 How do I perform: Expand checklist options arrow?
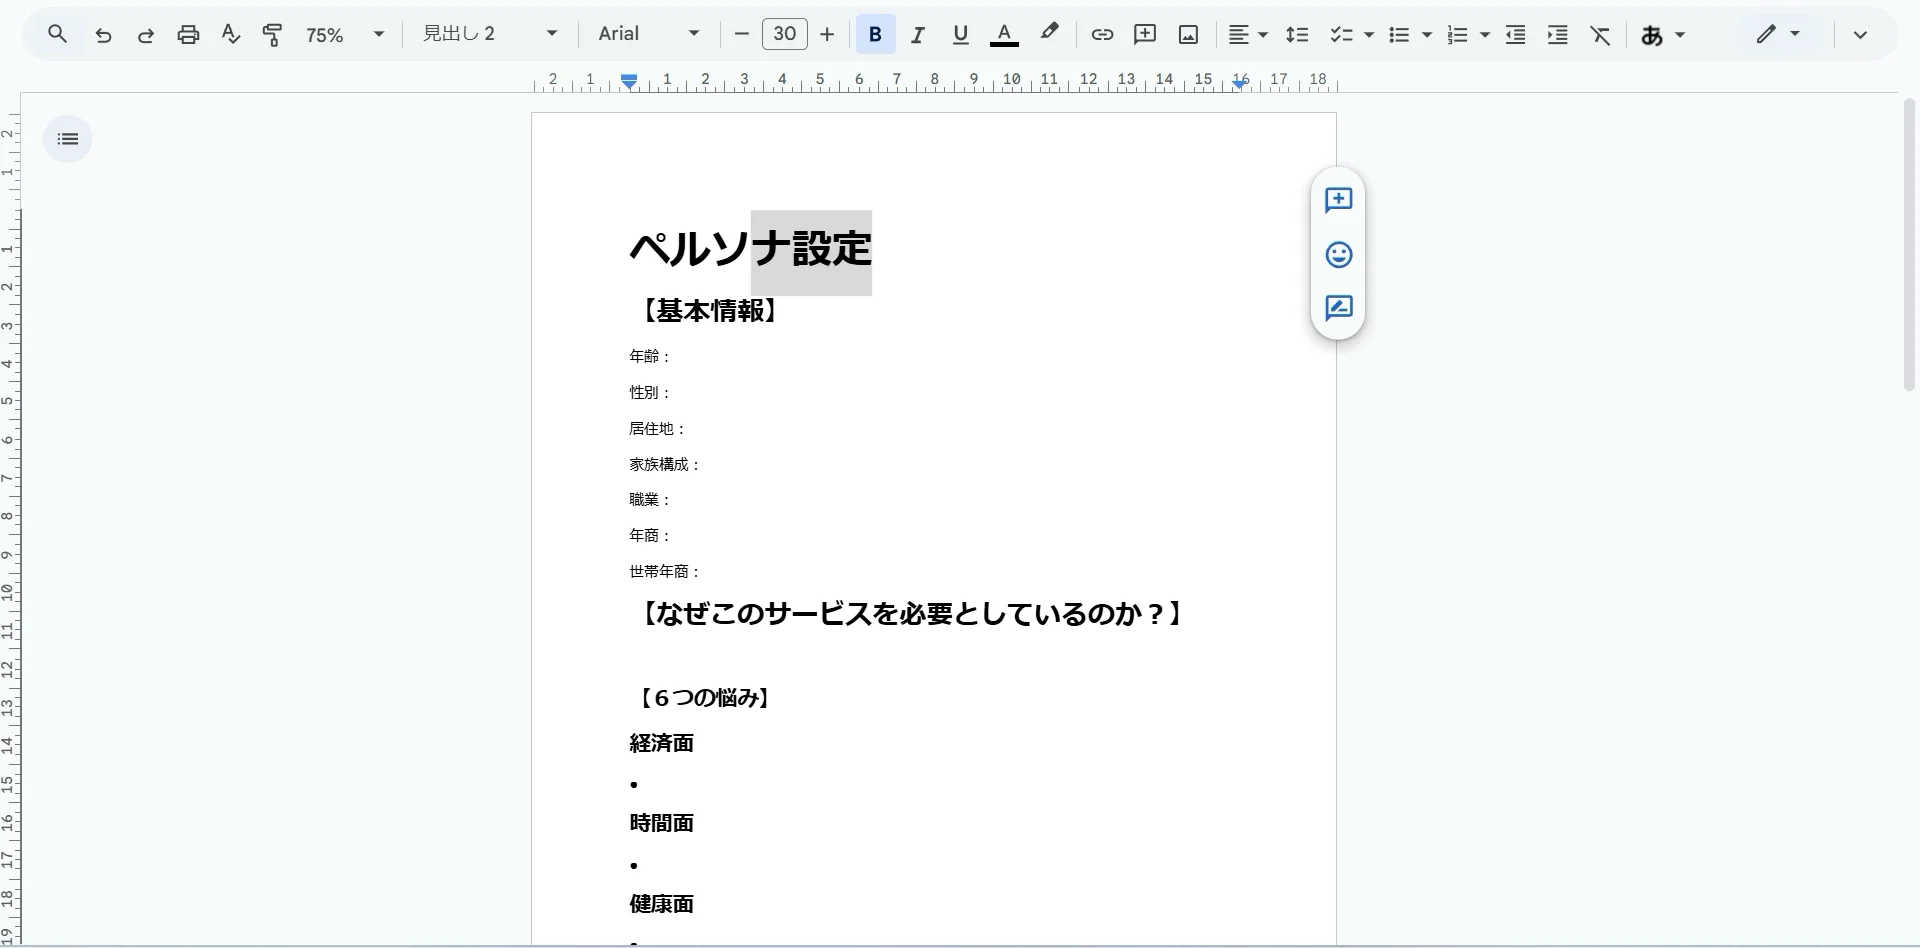pos(1369,35)
